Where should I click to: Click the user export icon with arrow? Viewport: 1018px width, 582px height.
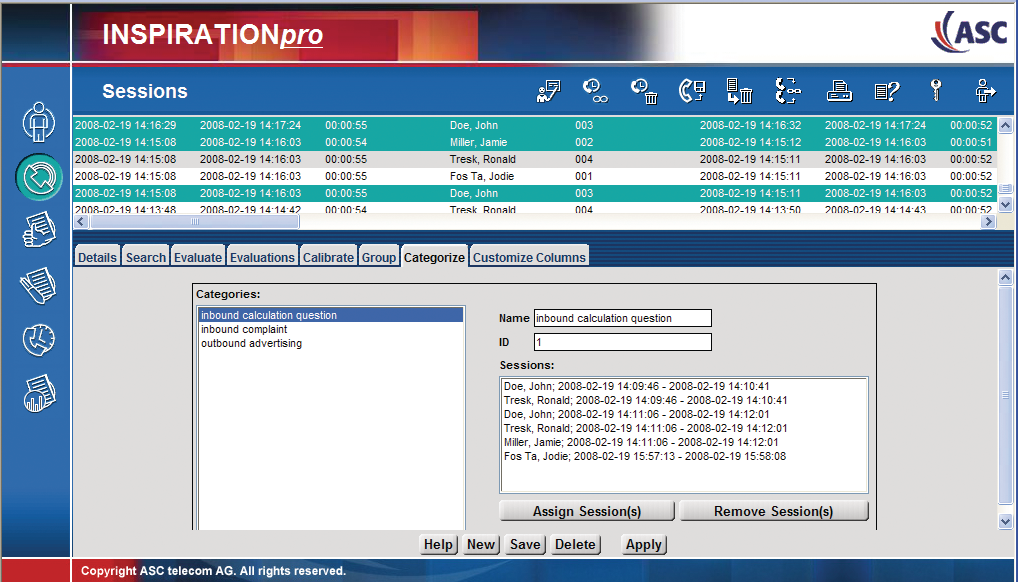[984, 90]
